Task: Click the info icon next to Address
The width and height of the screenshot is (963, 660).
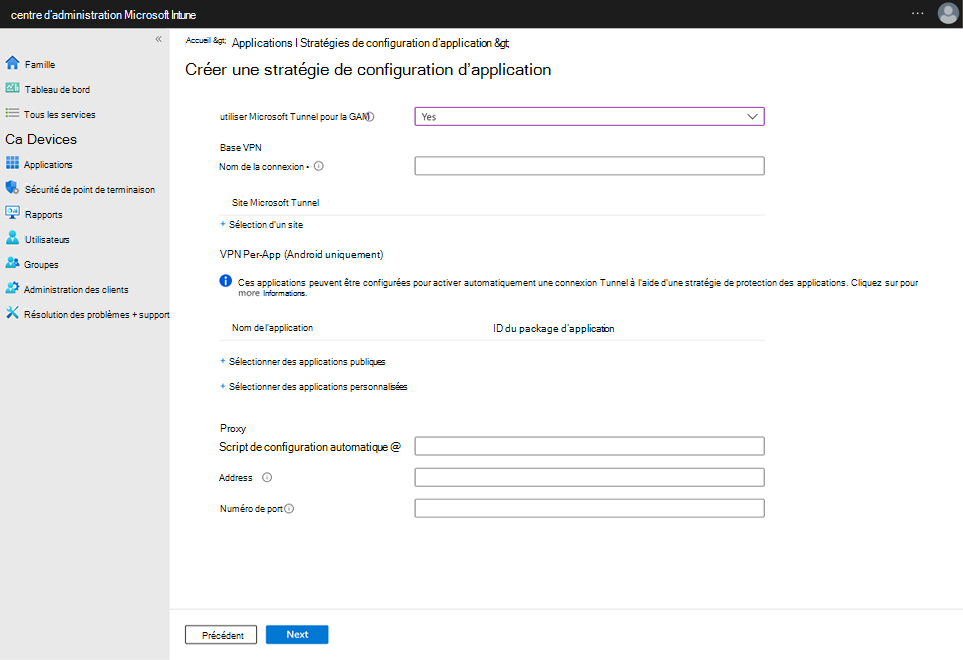Action: 267,477
